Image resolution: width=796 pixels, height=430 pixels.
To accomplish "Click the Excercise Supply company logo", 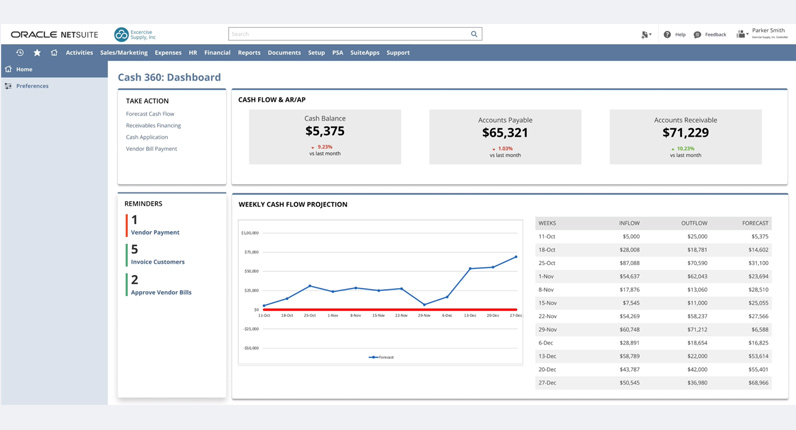I will pyautogui.click(x=122, y=35).
